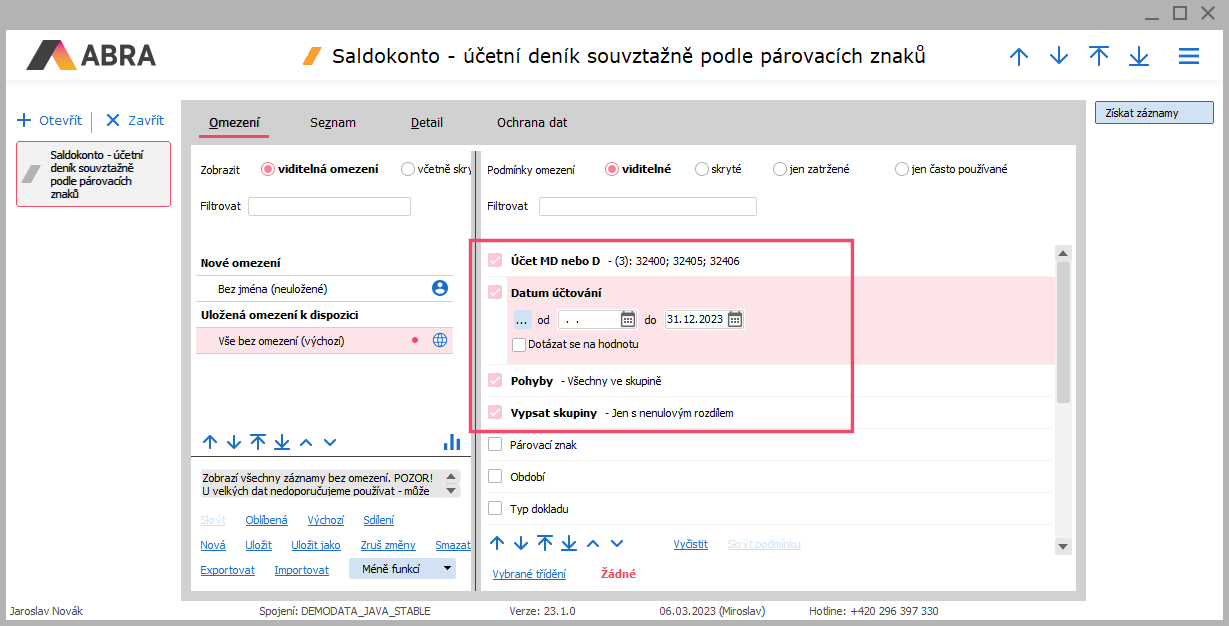Click the jump-to-first-record arrow in the header
This screenshot has height=626, width=1229.
point(1098,57)
